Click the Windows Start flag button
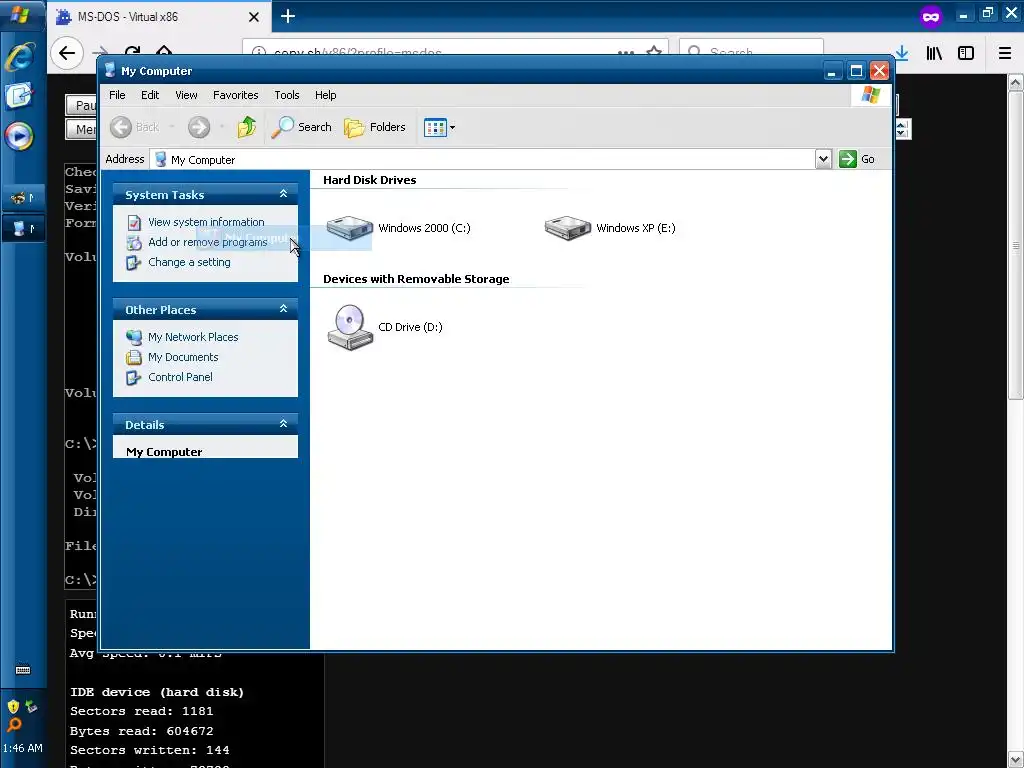Viewport: 1024px width, 768px height. 20,14
